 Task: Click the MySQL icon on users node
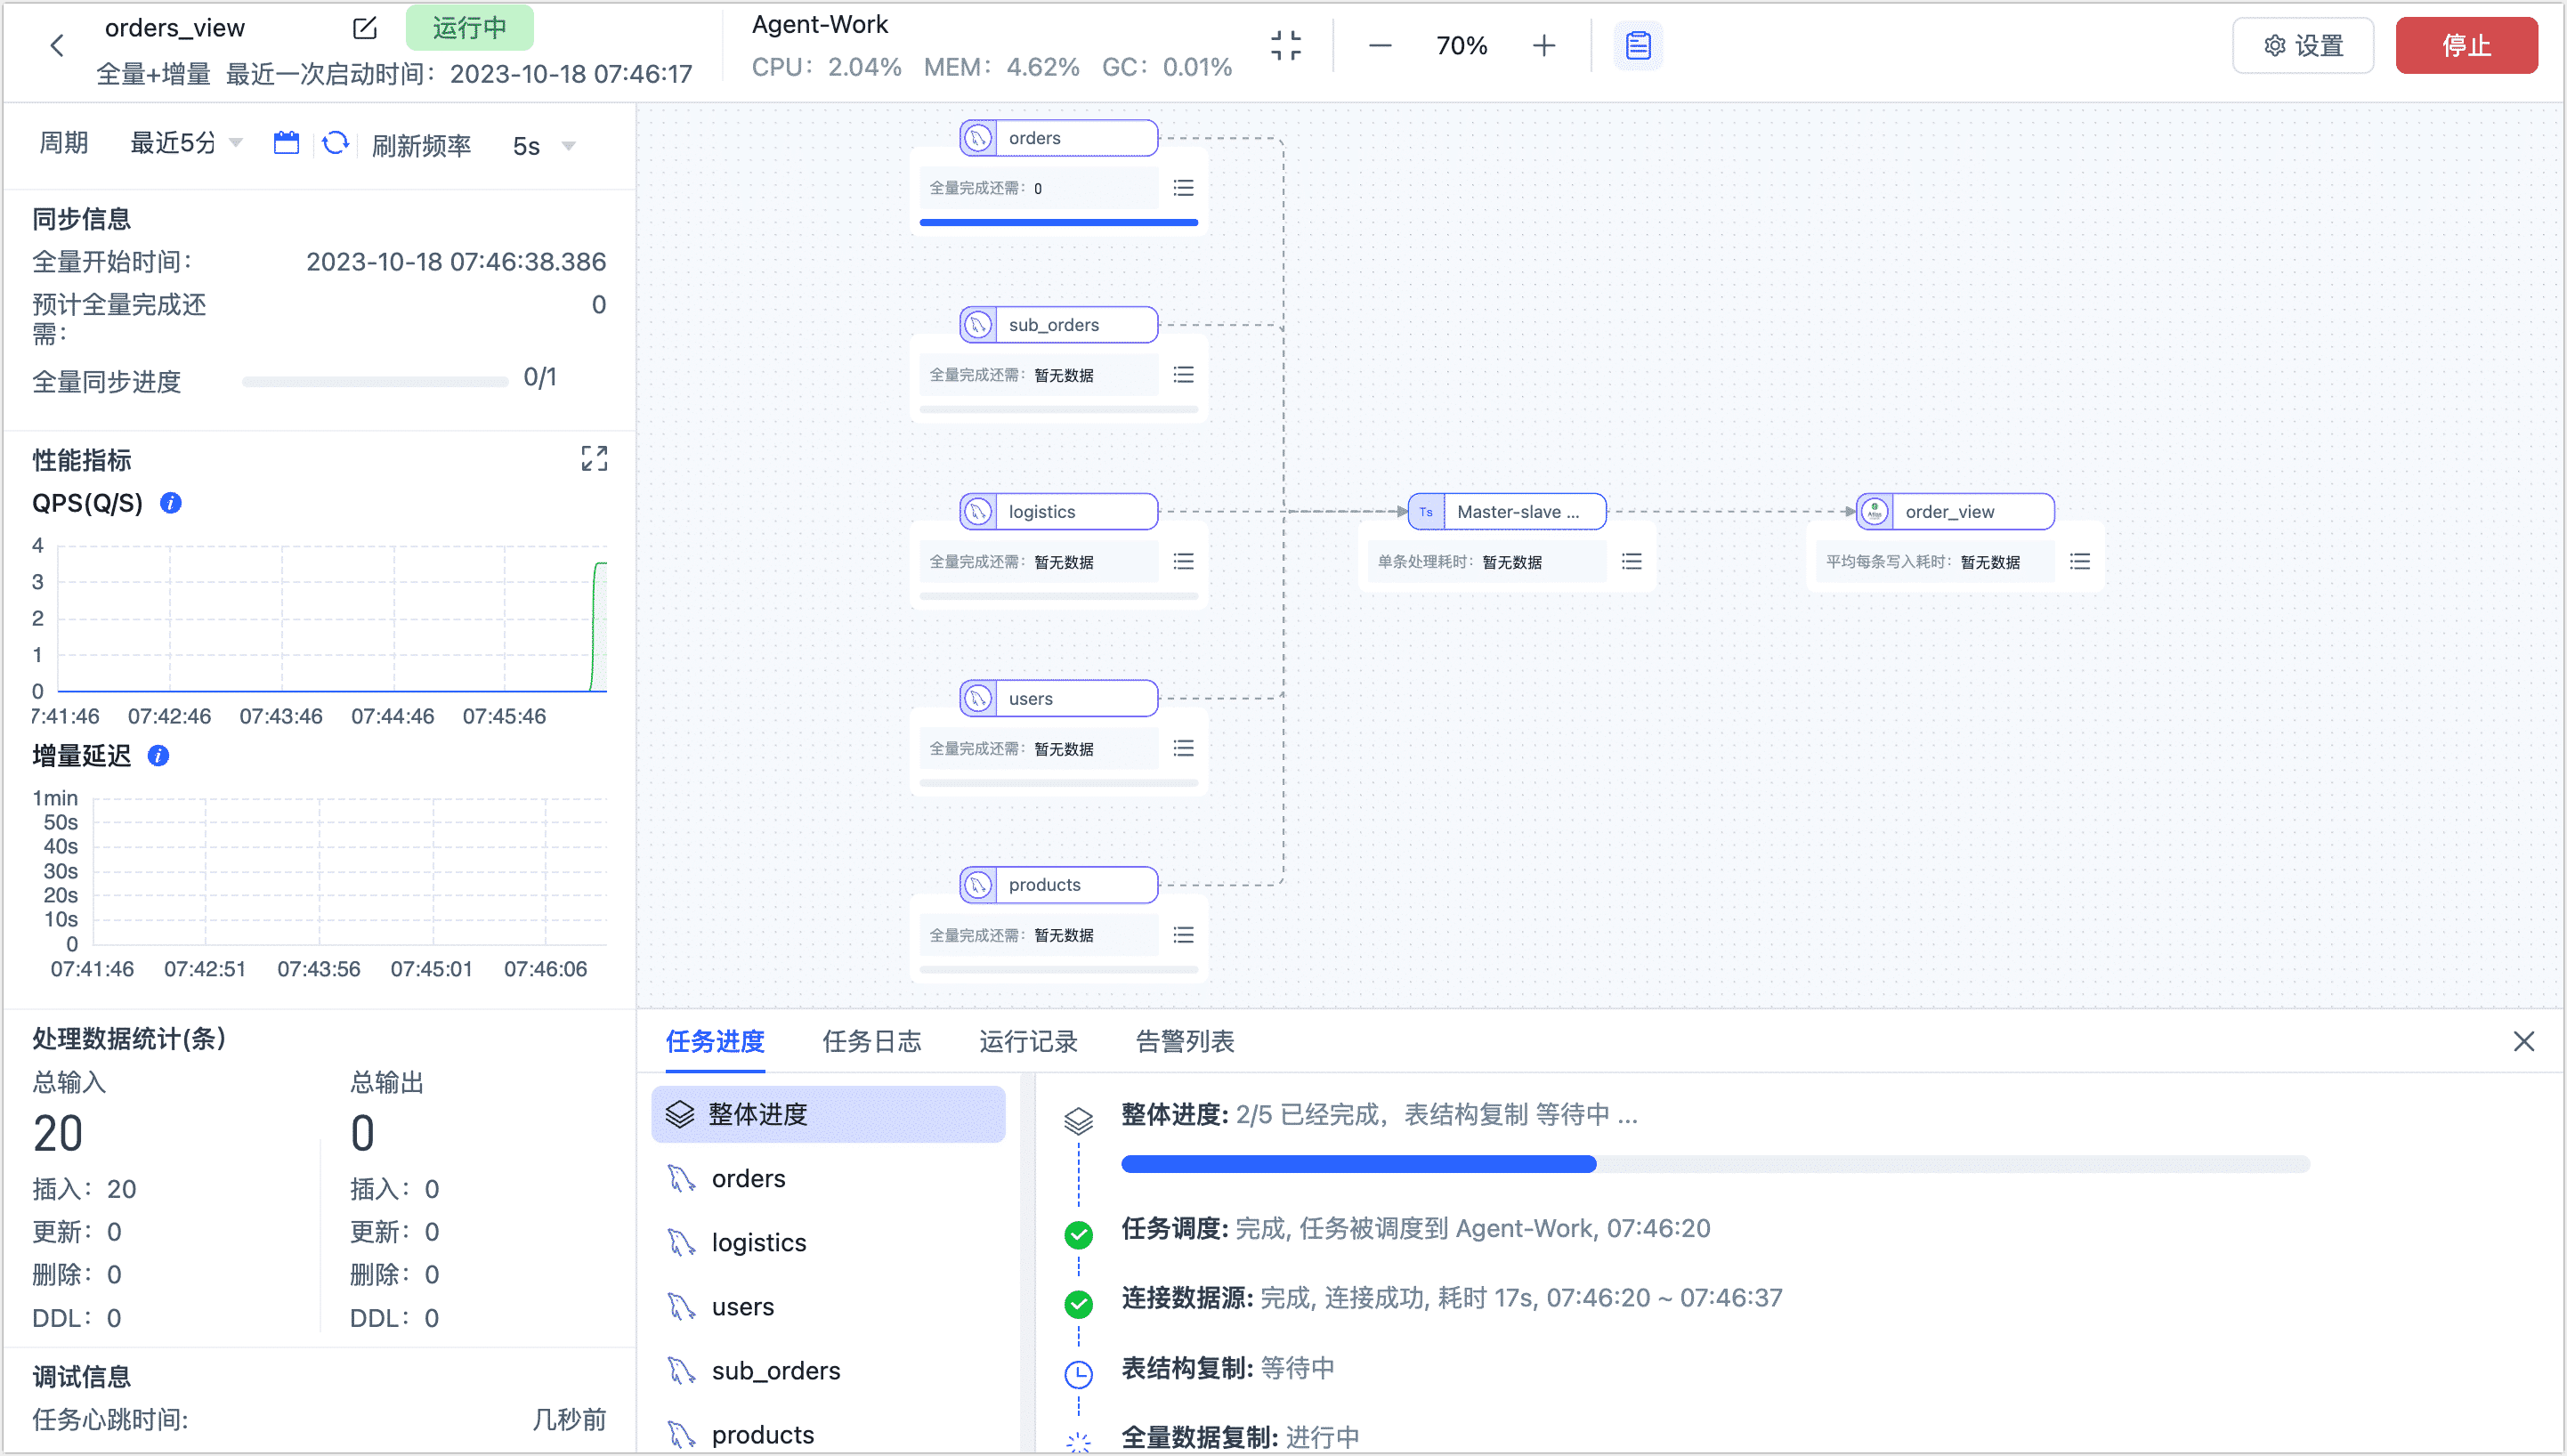point(978,698)
